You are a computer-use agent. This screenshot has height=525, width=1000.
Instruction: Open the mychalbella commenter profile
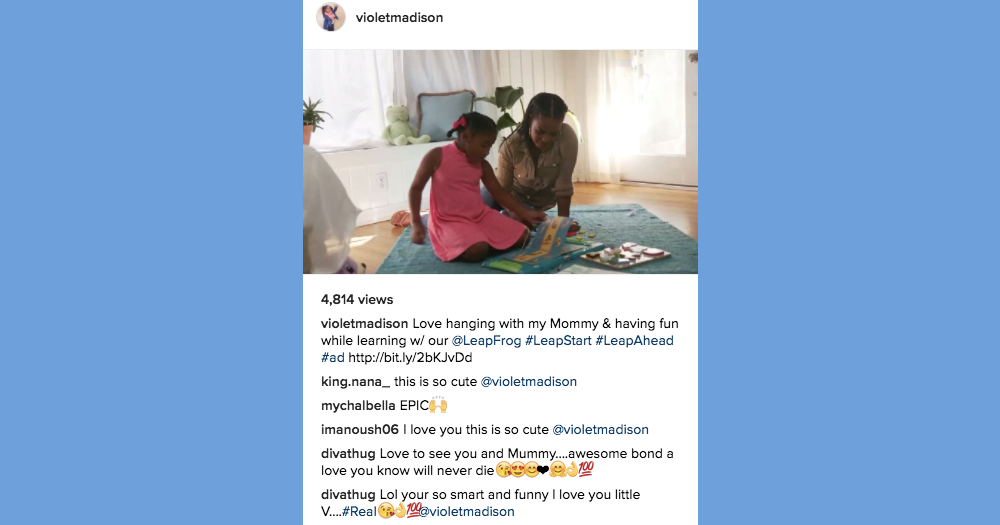click(358, 406)
